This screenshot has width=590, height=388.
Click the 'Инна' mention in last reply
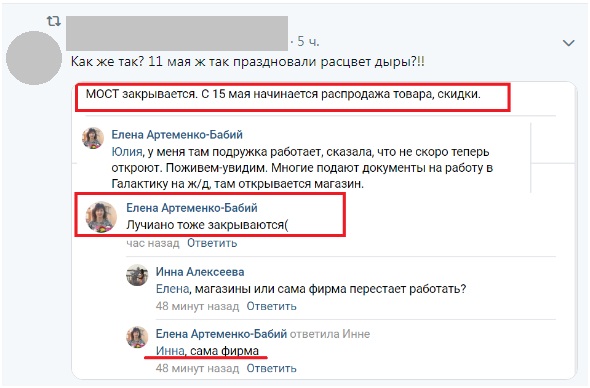click(x=170, y=351)
